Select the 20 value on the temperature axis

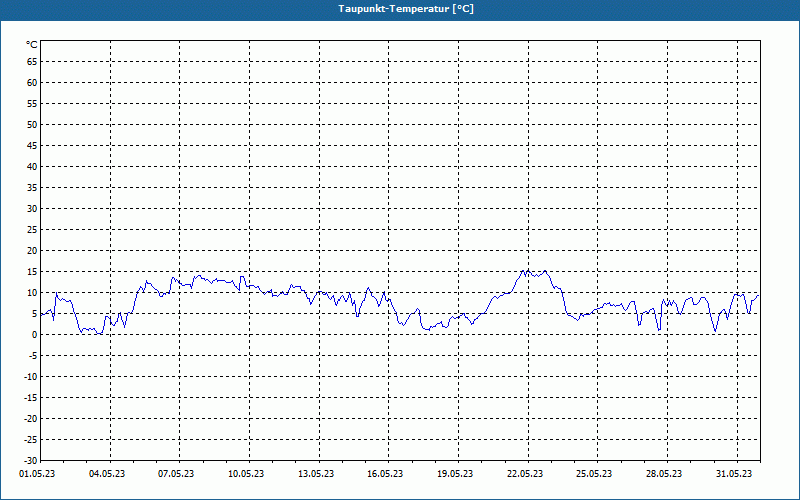point(32,251)
